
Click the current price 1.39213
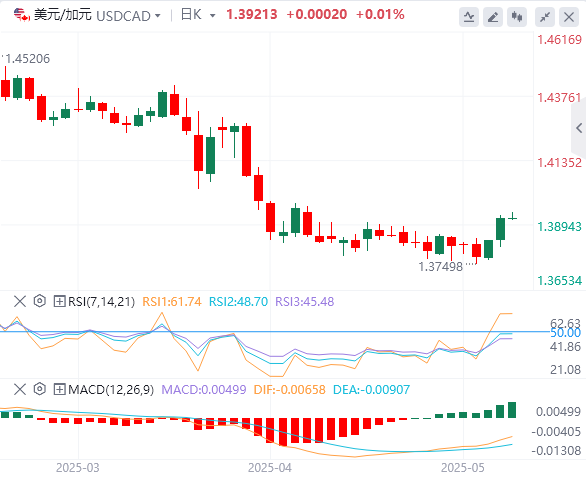click(252, 15)
